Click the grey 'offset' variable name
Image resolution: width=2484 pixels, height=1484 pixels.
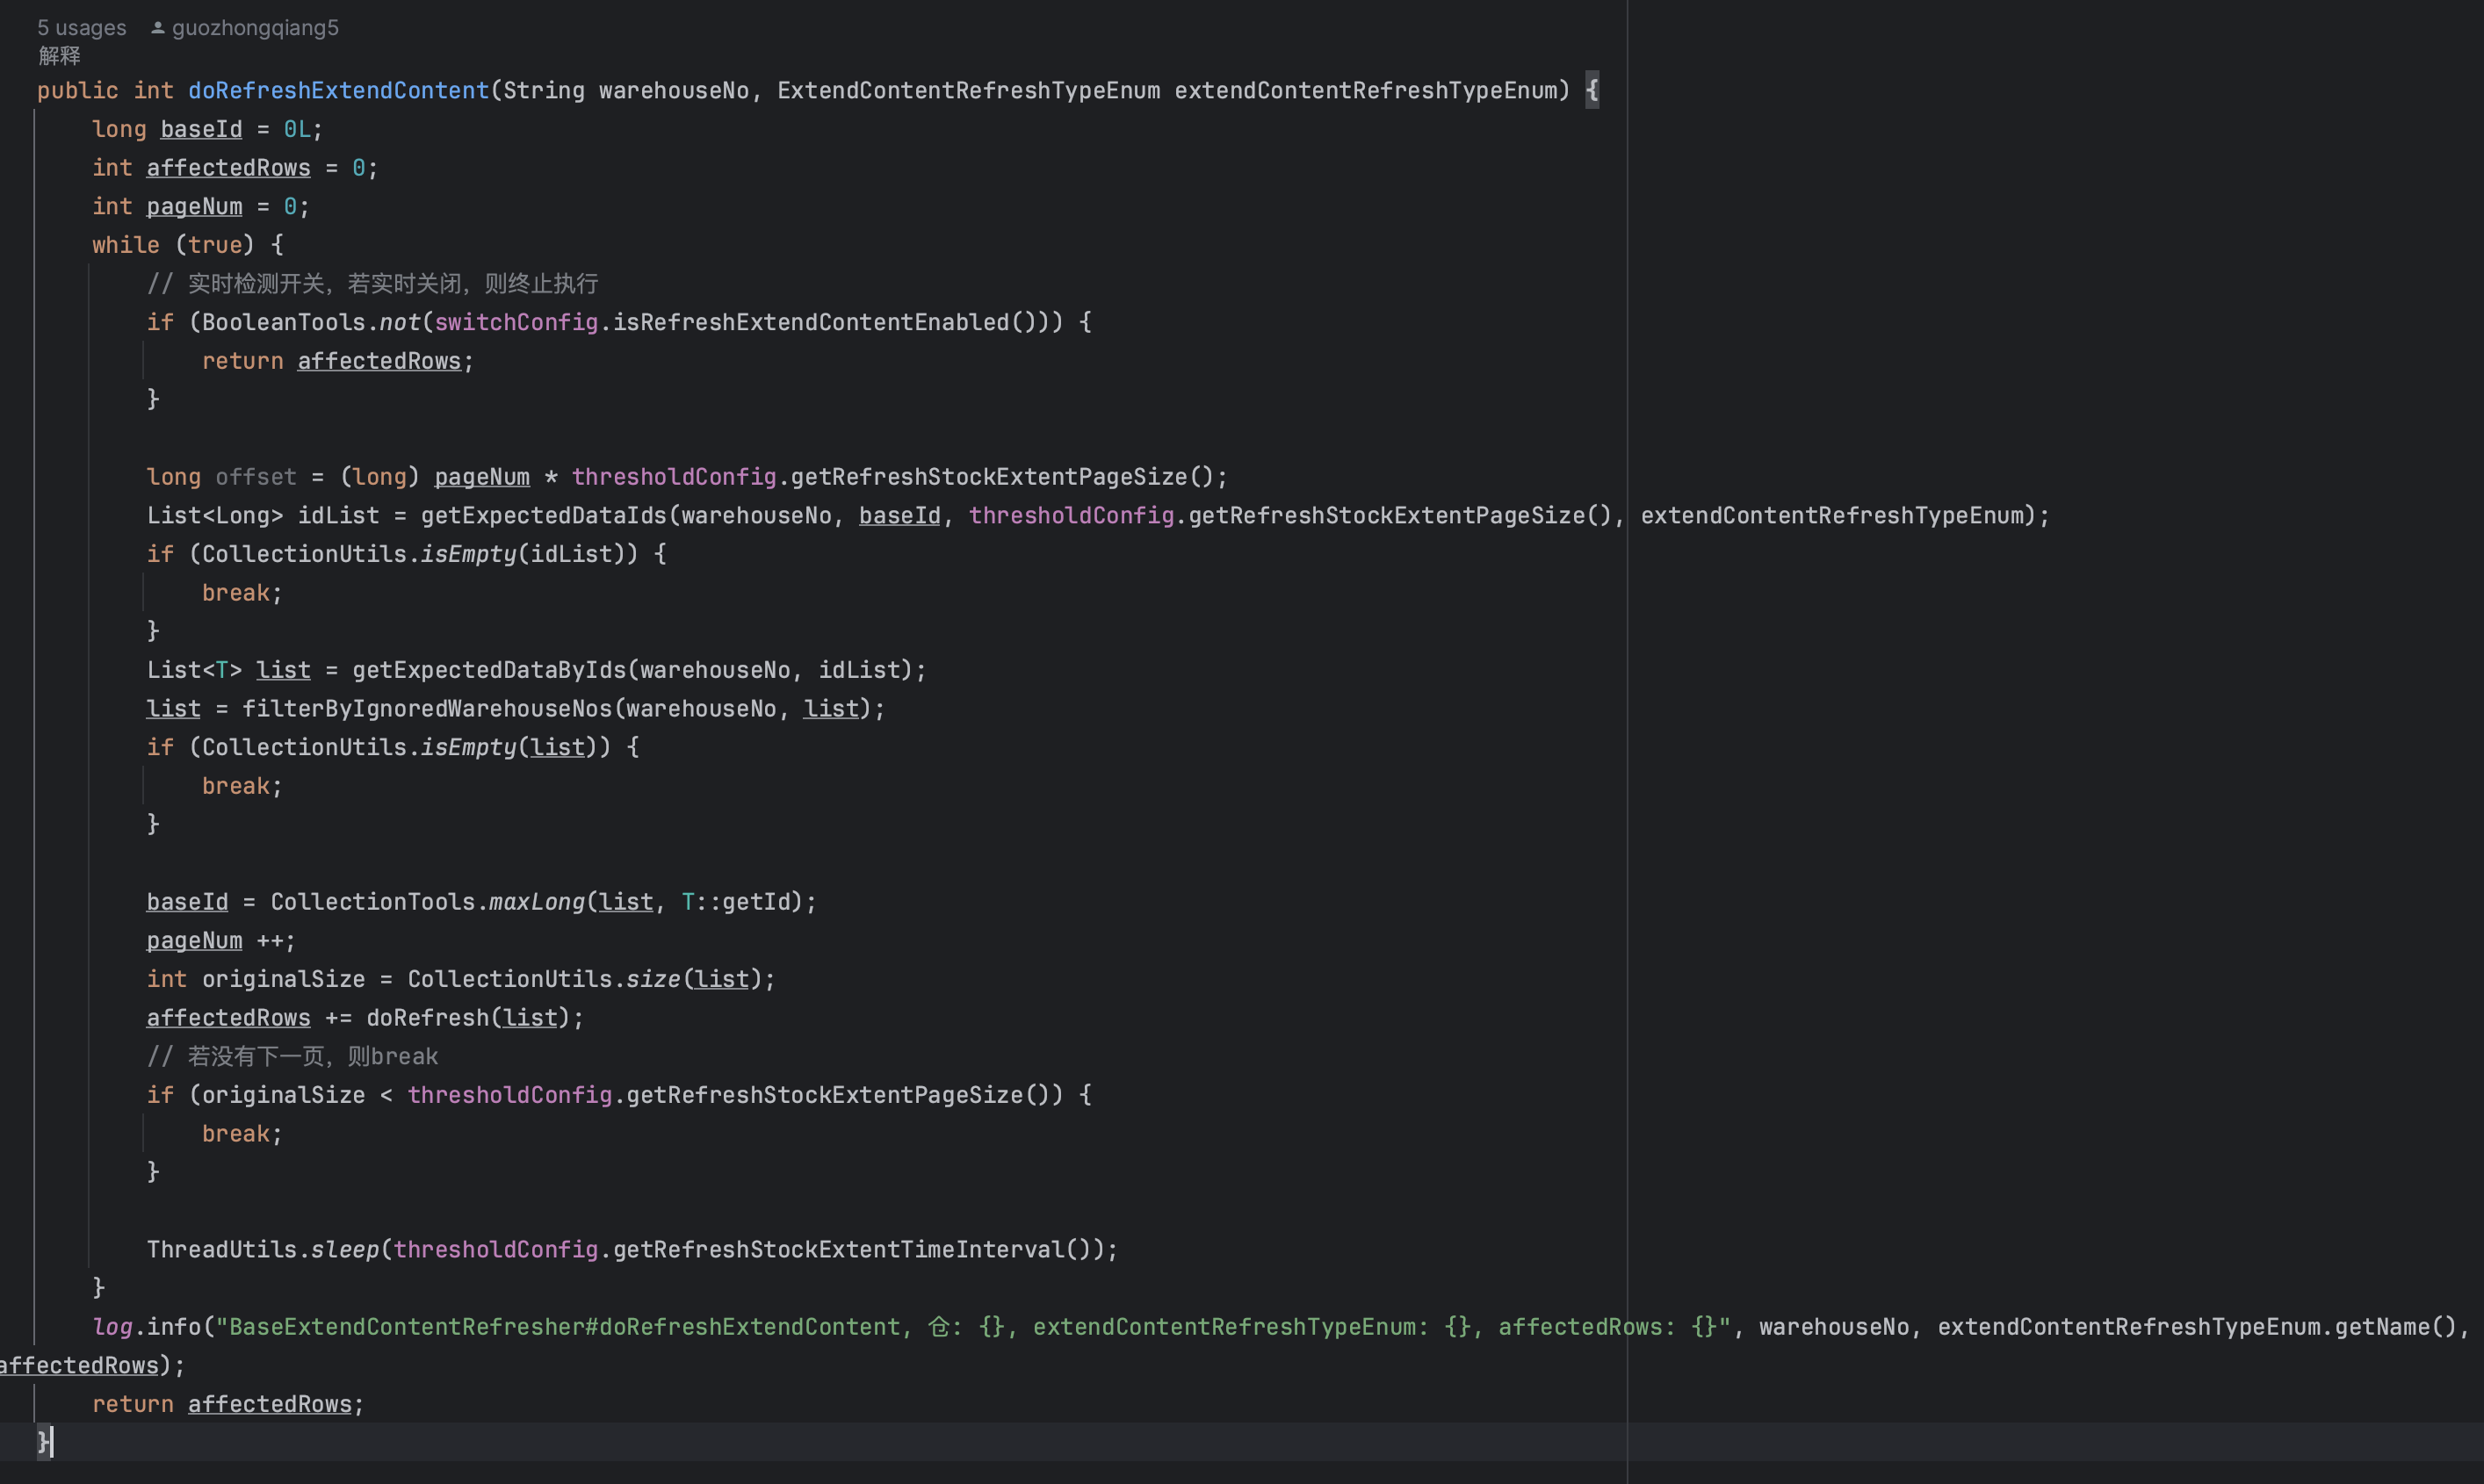pyautogui.click(x=256, y=477)
